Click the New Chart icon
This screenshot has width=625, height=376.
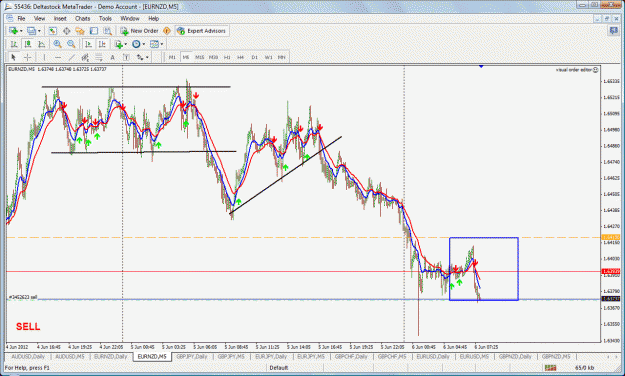[13, 31]
